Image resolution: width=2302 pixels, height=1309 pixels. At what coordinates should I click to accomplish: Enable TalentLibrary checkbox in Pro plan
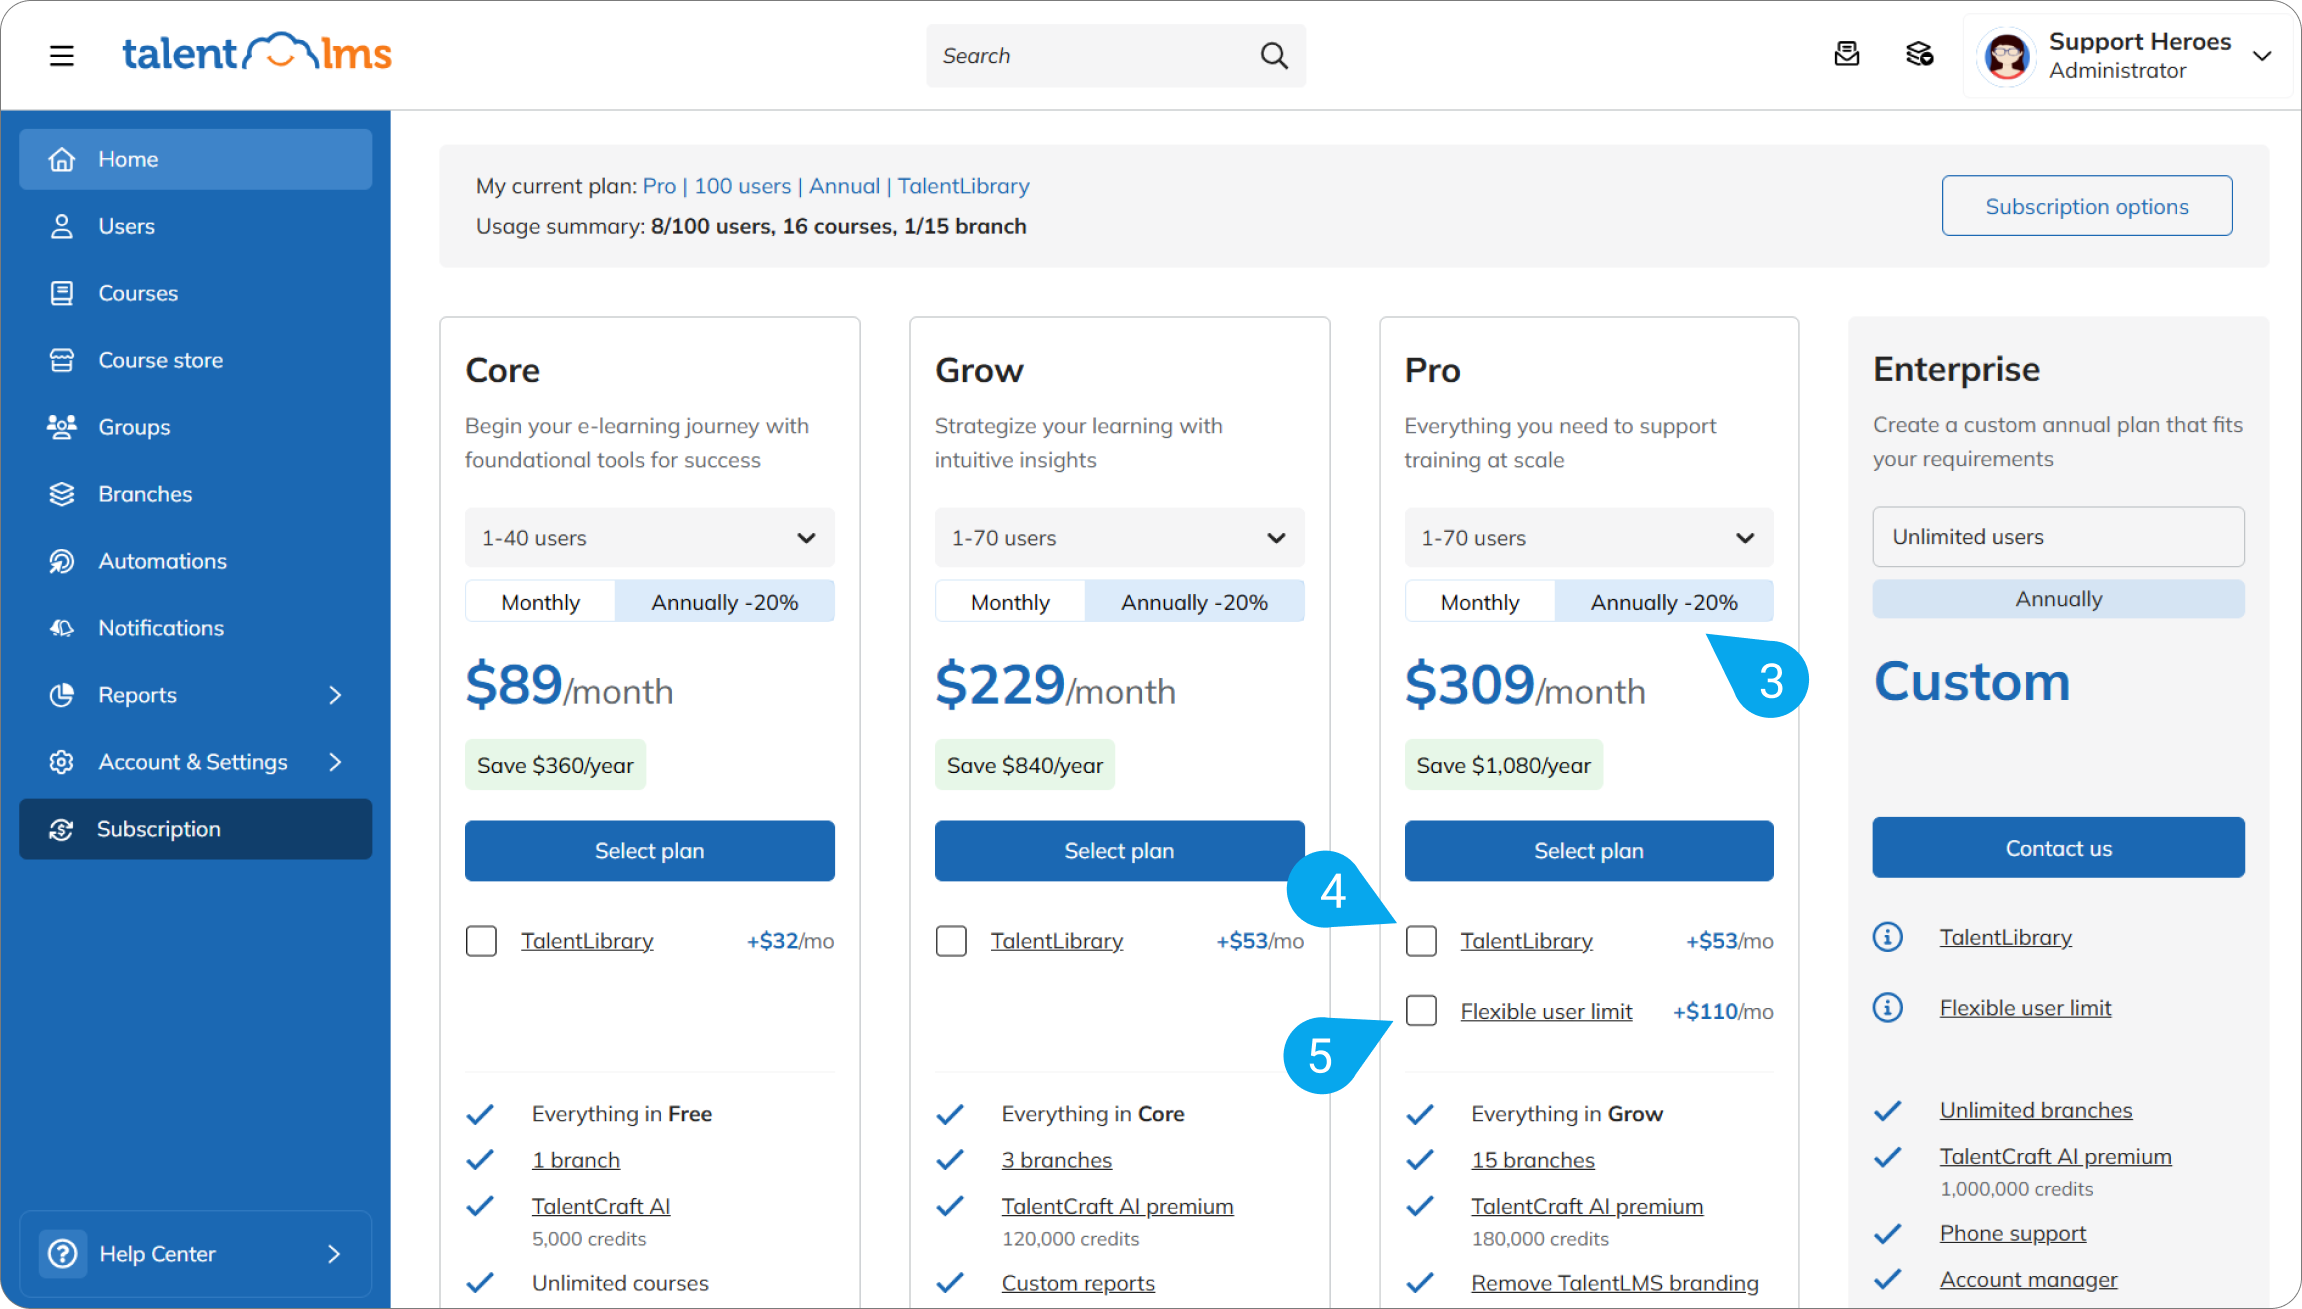tap(1421, 941)
